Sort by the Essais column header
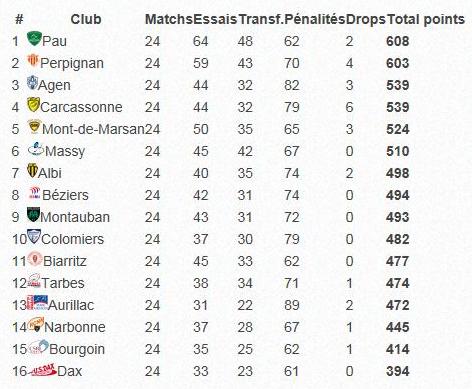 pos(215,19)
